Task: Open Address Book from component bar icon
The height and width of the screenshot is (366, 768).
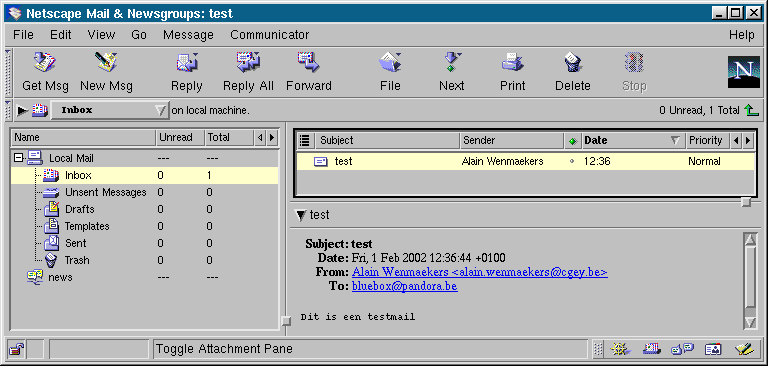Action: (713, 349)
